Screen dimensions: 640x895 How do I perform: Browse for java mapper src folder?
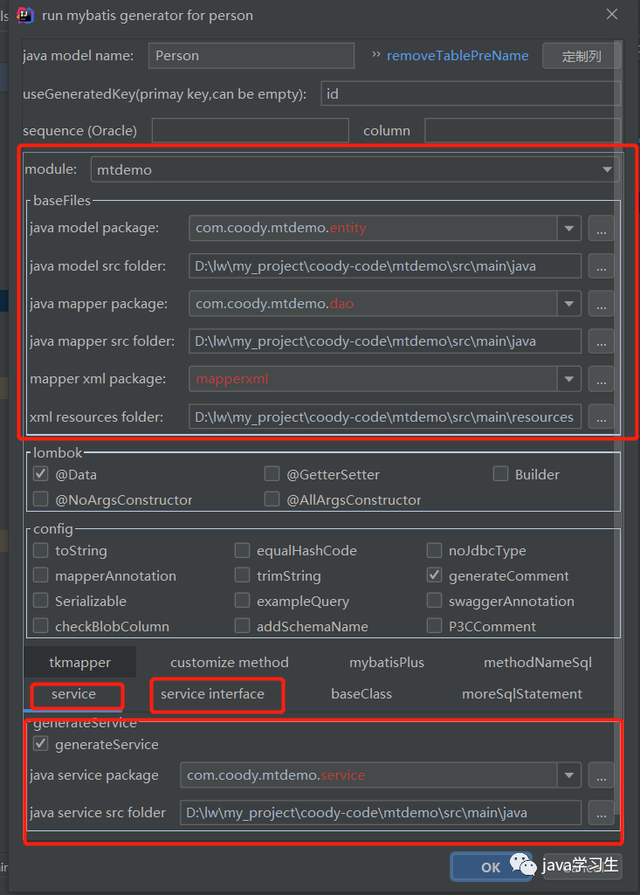(601, 341)
